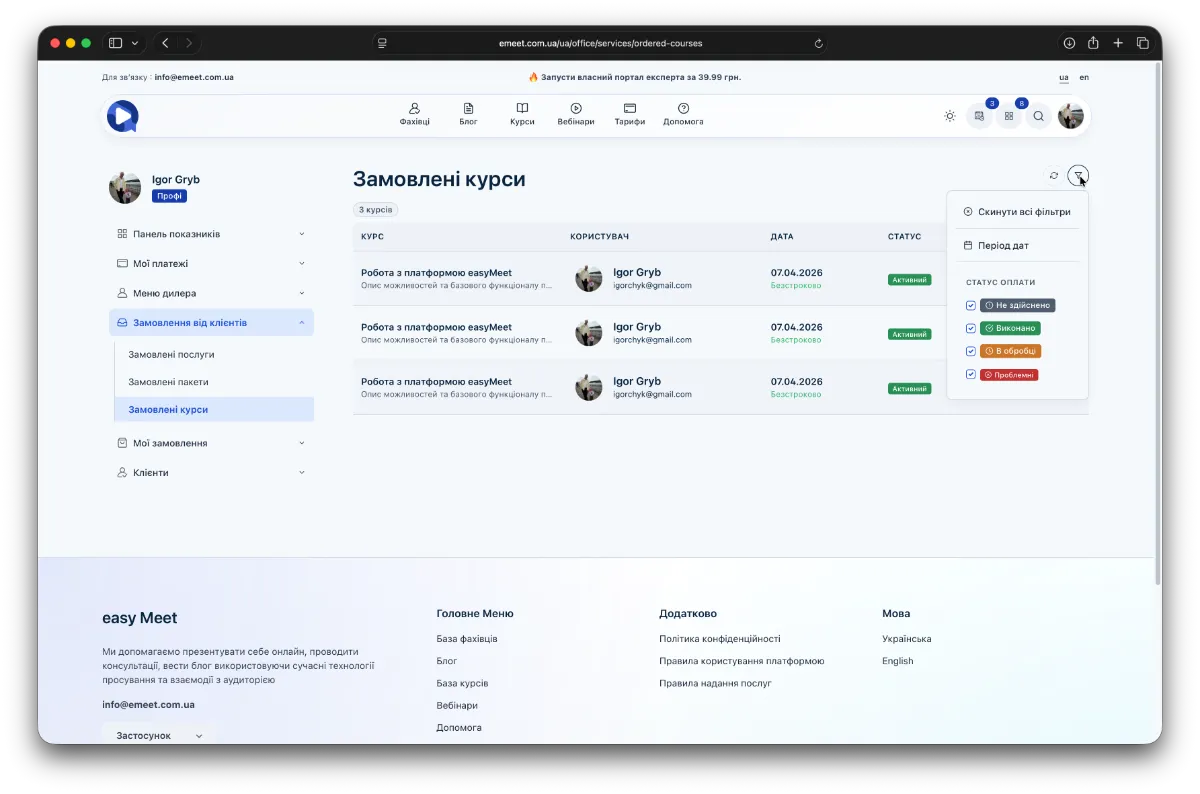This screenshot has width=1200, height=794.
Task: Open the calendar notifications icon with badge
Action: 979,116
